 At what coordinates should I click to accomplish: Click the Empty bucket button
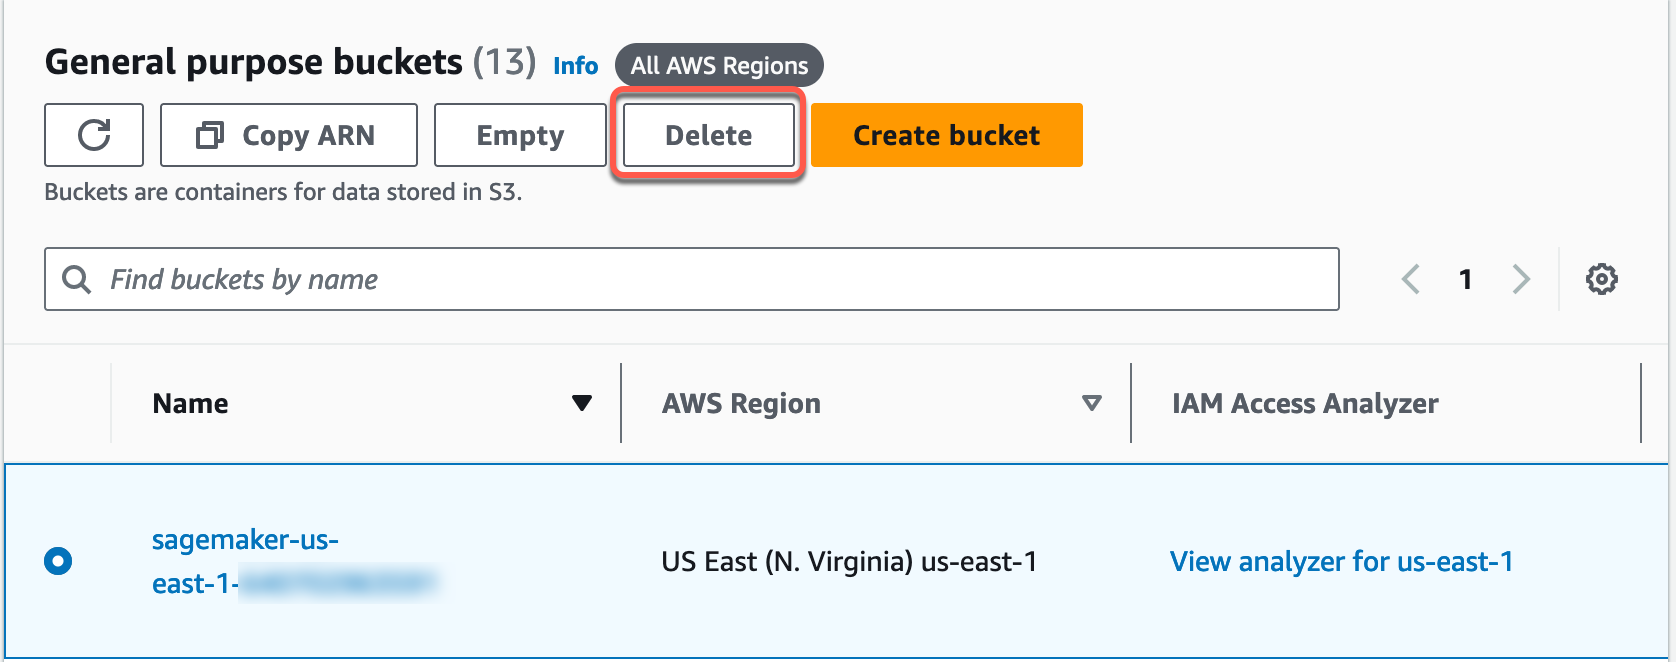520,135
